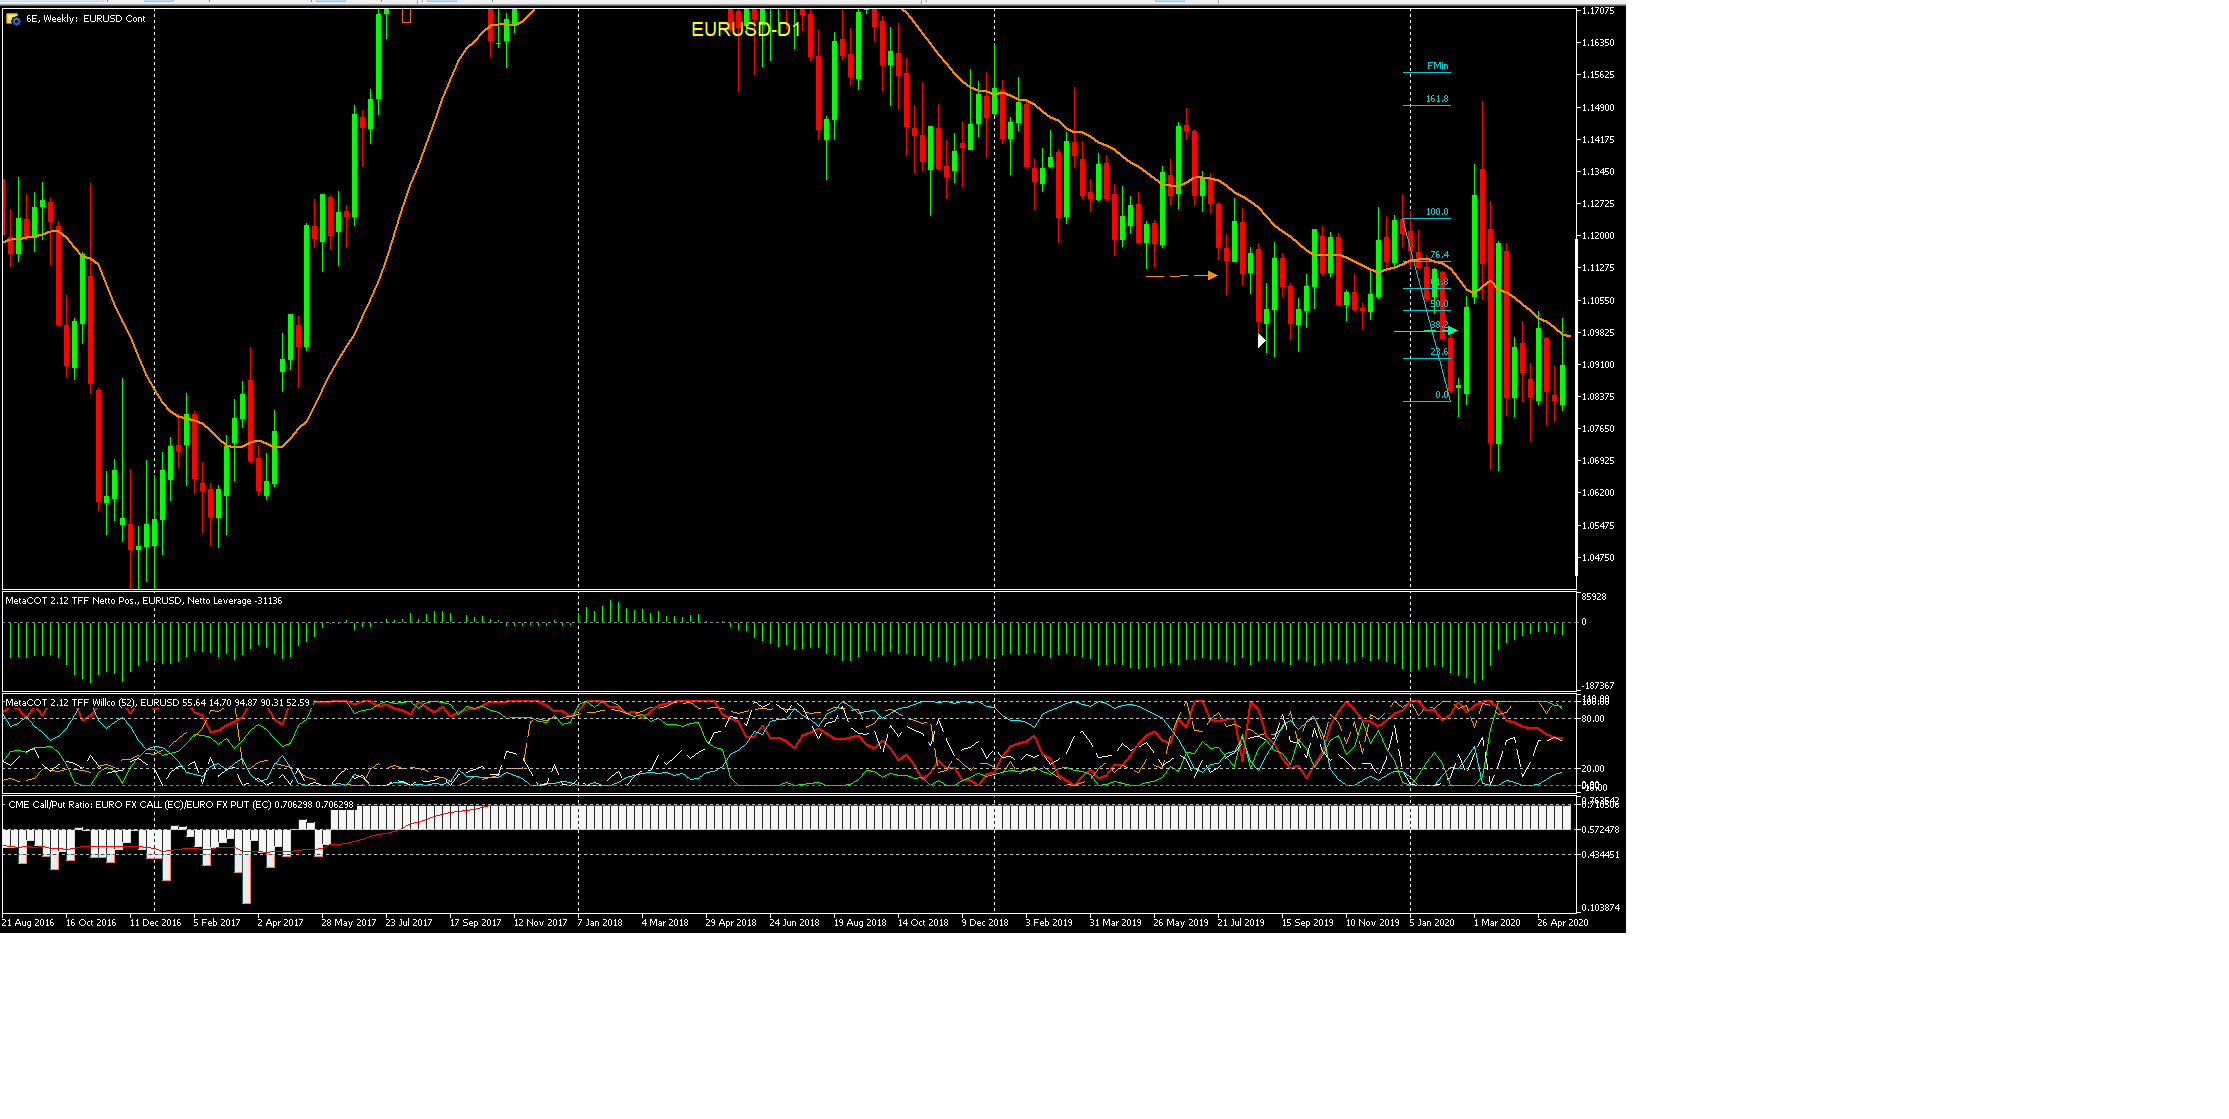
Task: Click the 80.00 level on Willco scale
Action: (x=1593, y=719)
